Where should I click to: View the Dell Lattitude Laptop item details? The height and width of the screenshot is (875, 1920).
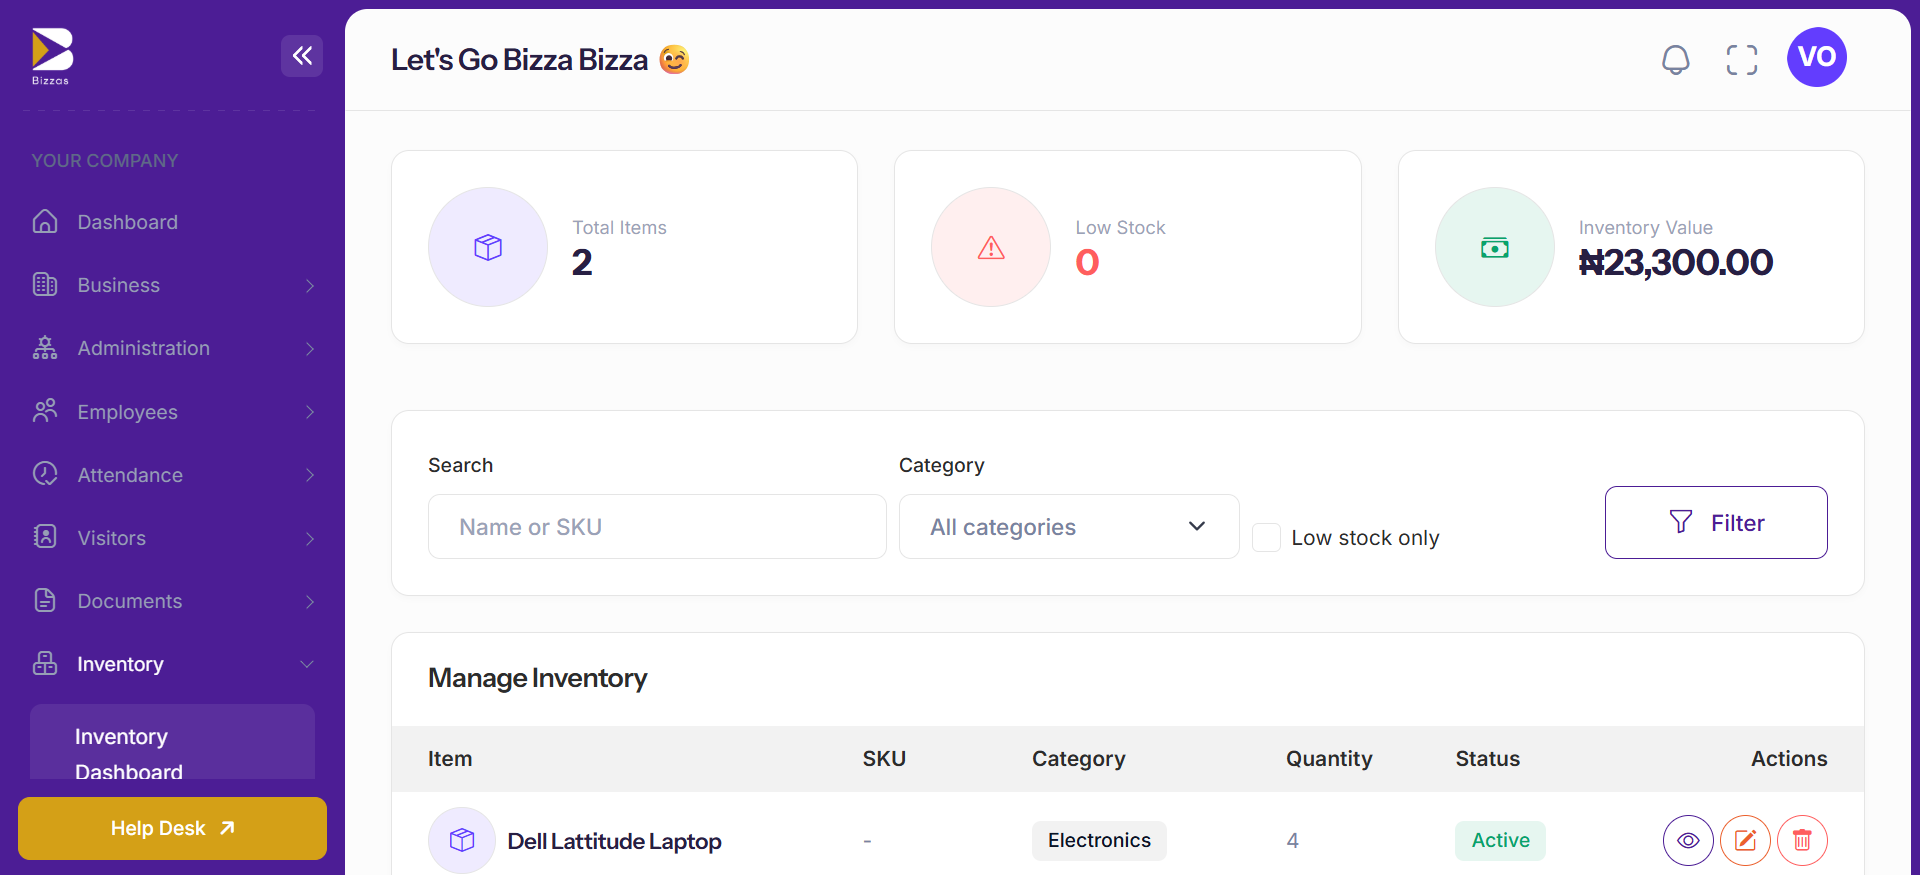click(1688, 840)
